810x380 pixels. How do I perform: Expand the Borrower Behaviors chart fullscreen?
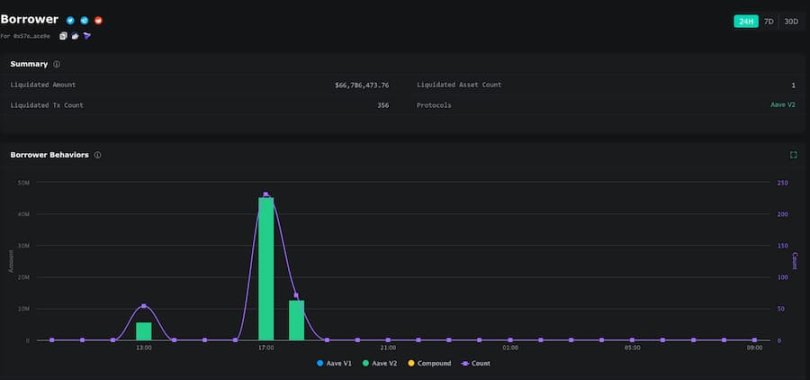pyautogui.click(x=793, y=155)
